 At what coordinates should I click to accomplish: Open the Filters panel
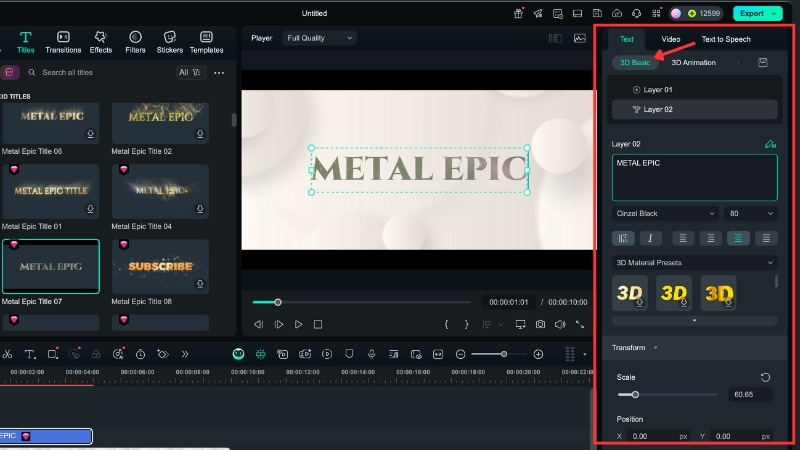point(135,42)
